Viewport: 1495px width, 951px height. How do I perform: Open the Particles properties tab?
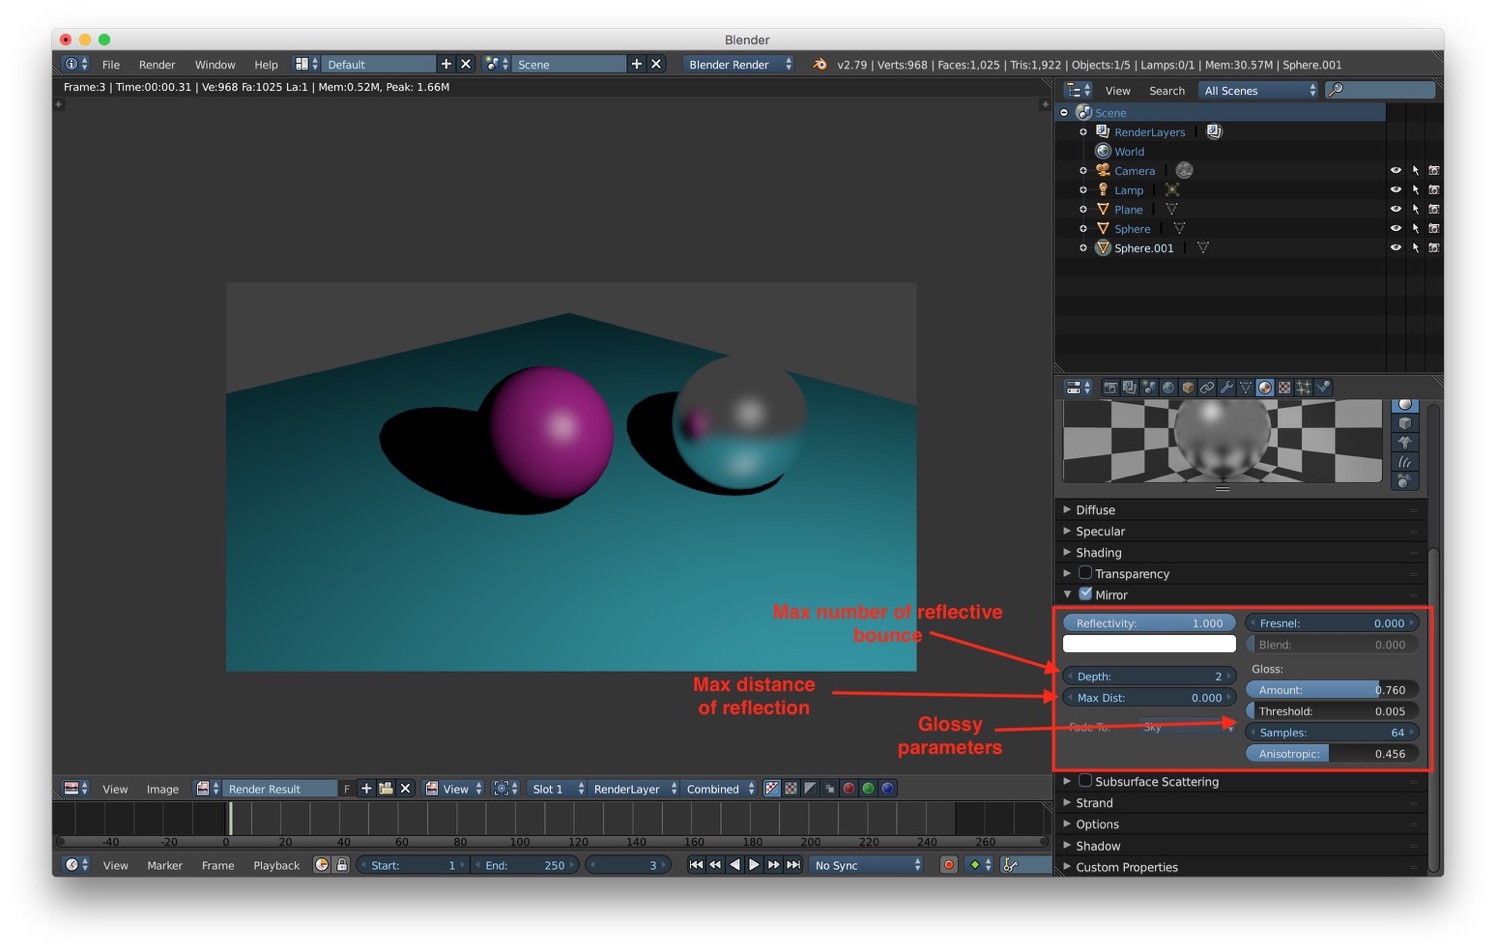point(1304,387)
